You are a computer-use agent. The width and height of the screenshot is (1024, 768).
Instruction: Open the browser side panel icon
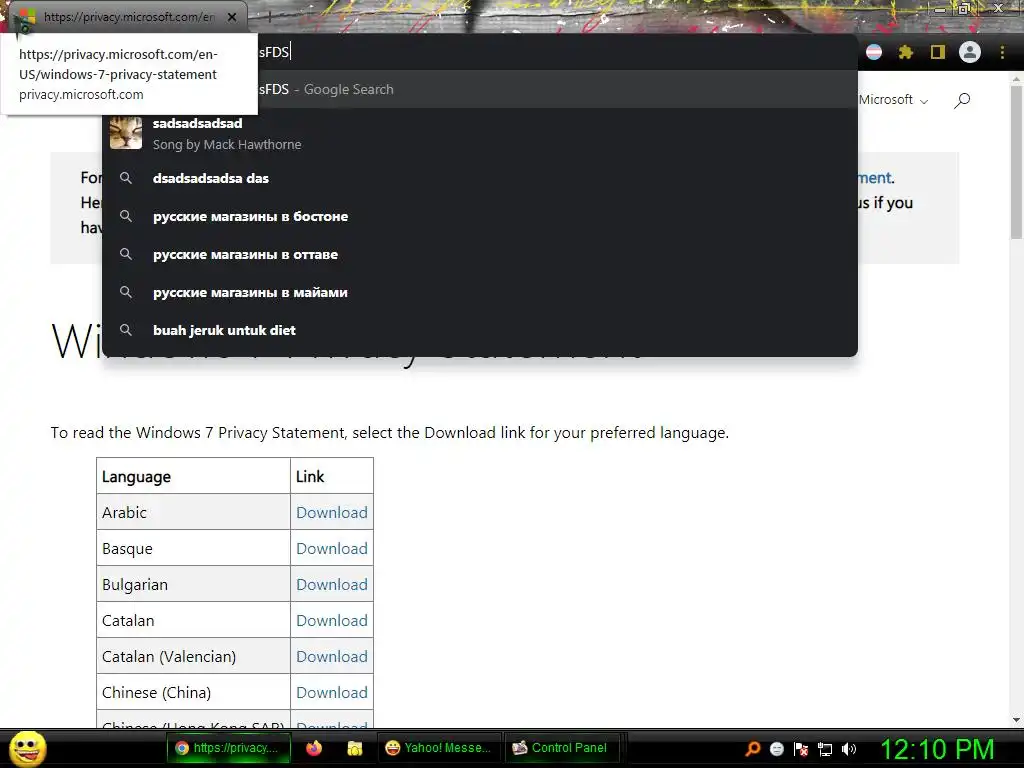tap(938, 52)
